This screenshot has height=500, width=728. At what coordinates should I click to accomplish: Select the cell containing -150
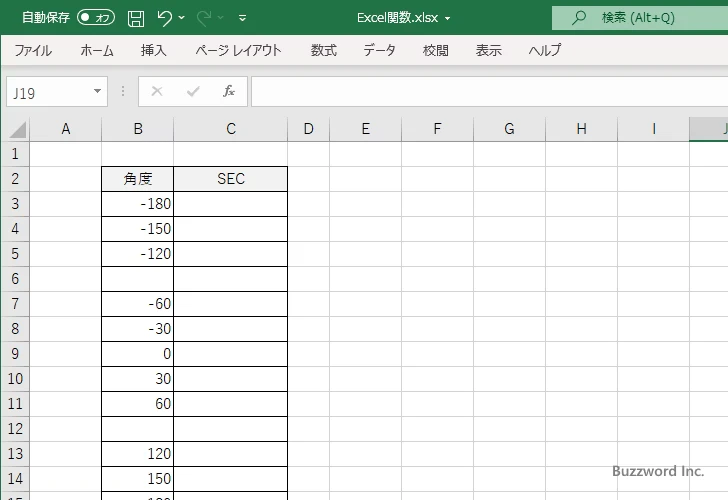[x=137, y=229]
